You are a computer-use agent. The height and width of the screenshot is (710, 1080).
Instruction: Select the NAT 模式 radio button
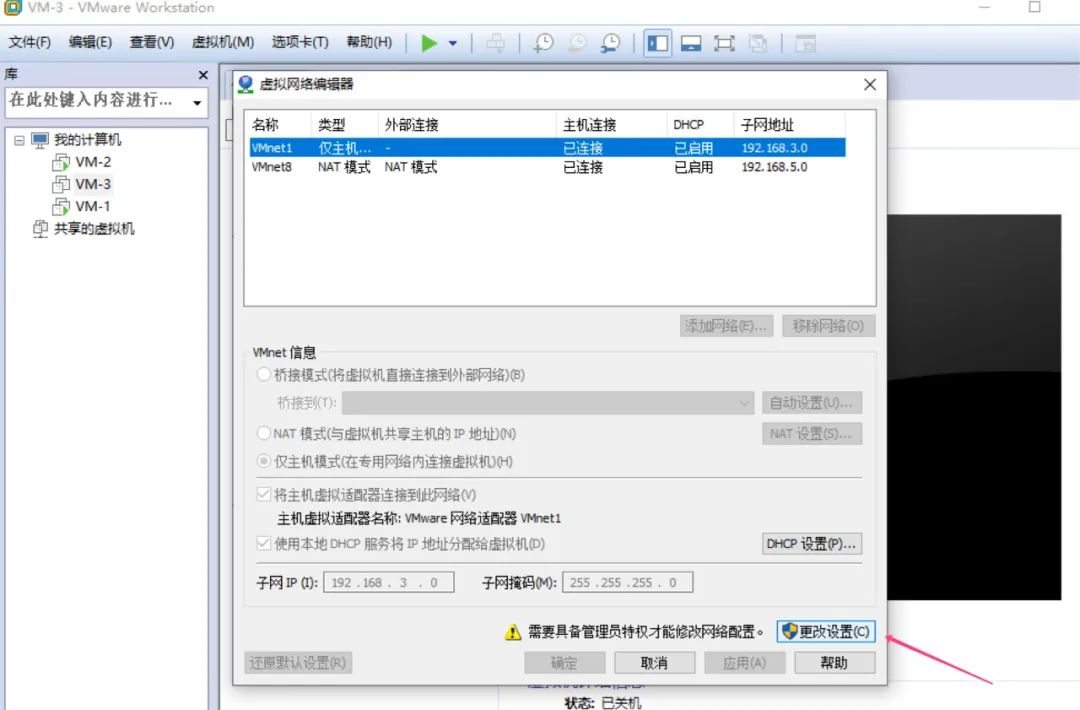pyautogui.click(x=263, y=433)
